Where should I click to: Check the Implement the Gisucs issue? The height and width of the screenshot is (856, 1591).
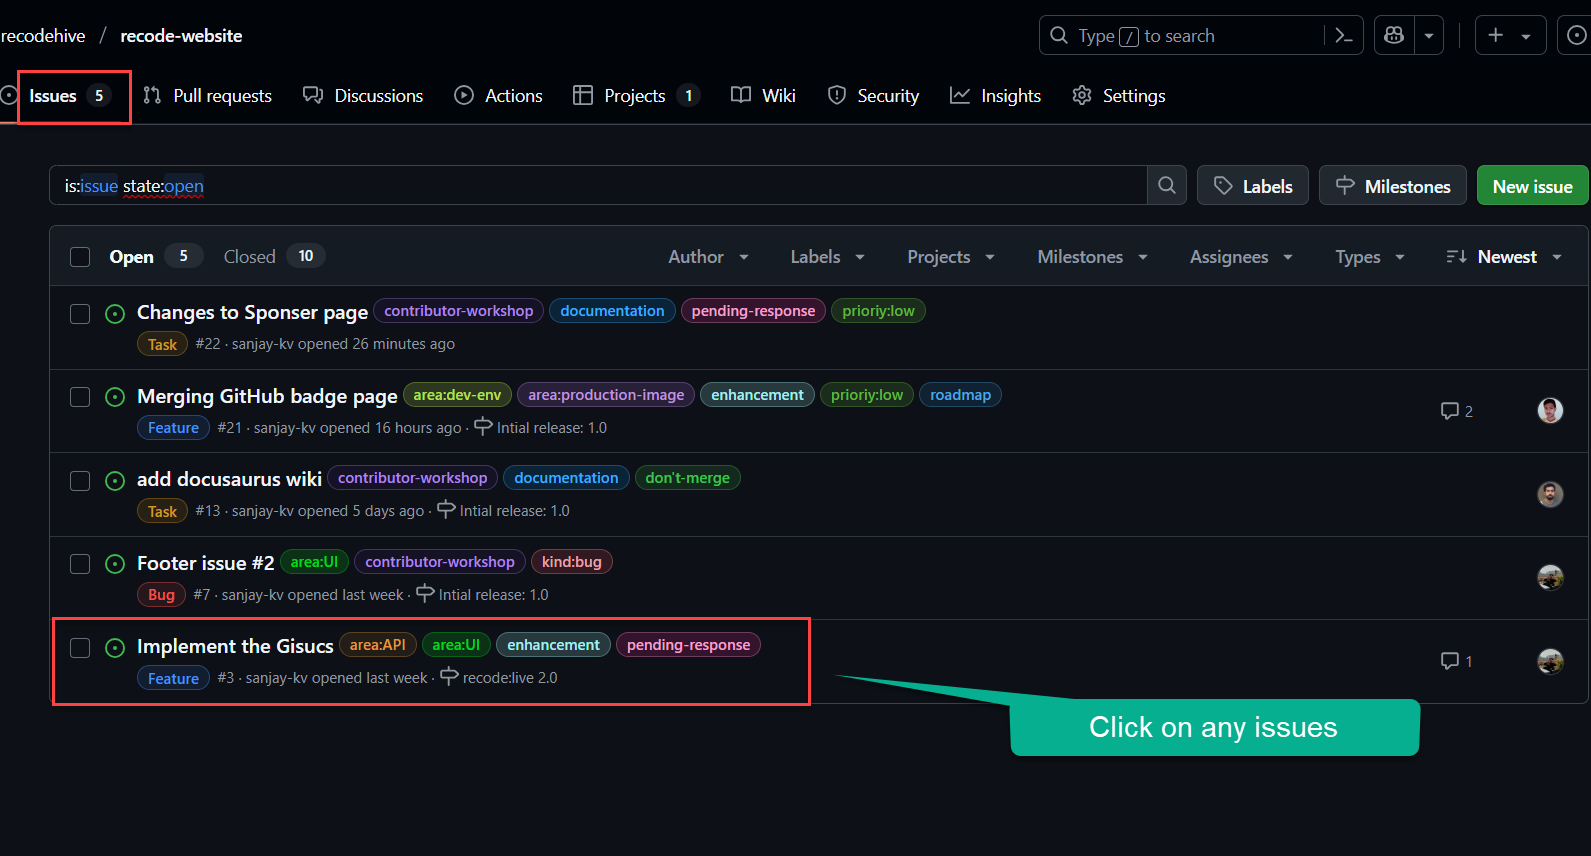tap(80, 648)
